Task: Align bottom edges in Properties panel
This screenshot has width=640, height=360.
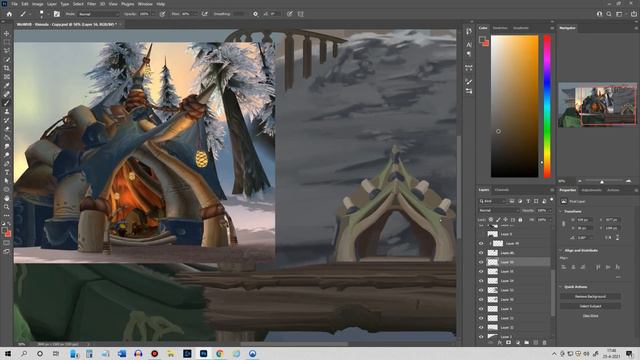Action: (618, 267)
